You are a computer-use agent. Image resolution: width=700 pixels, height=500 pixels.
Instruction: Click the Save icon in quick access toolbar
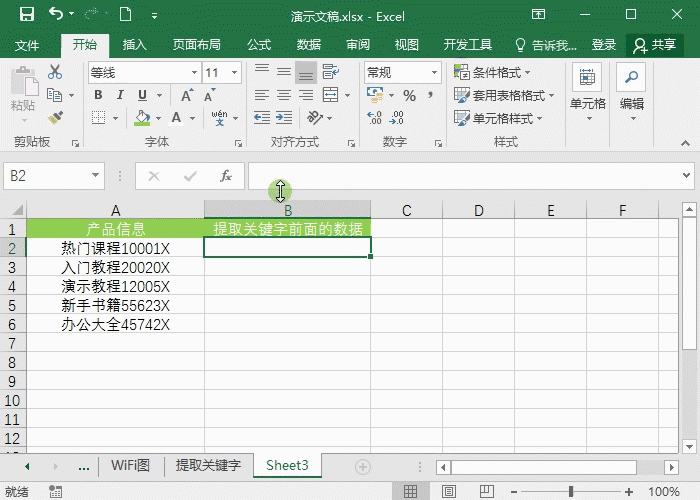coord(27,15)
